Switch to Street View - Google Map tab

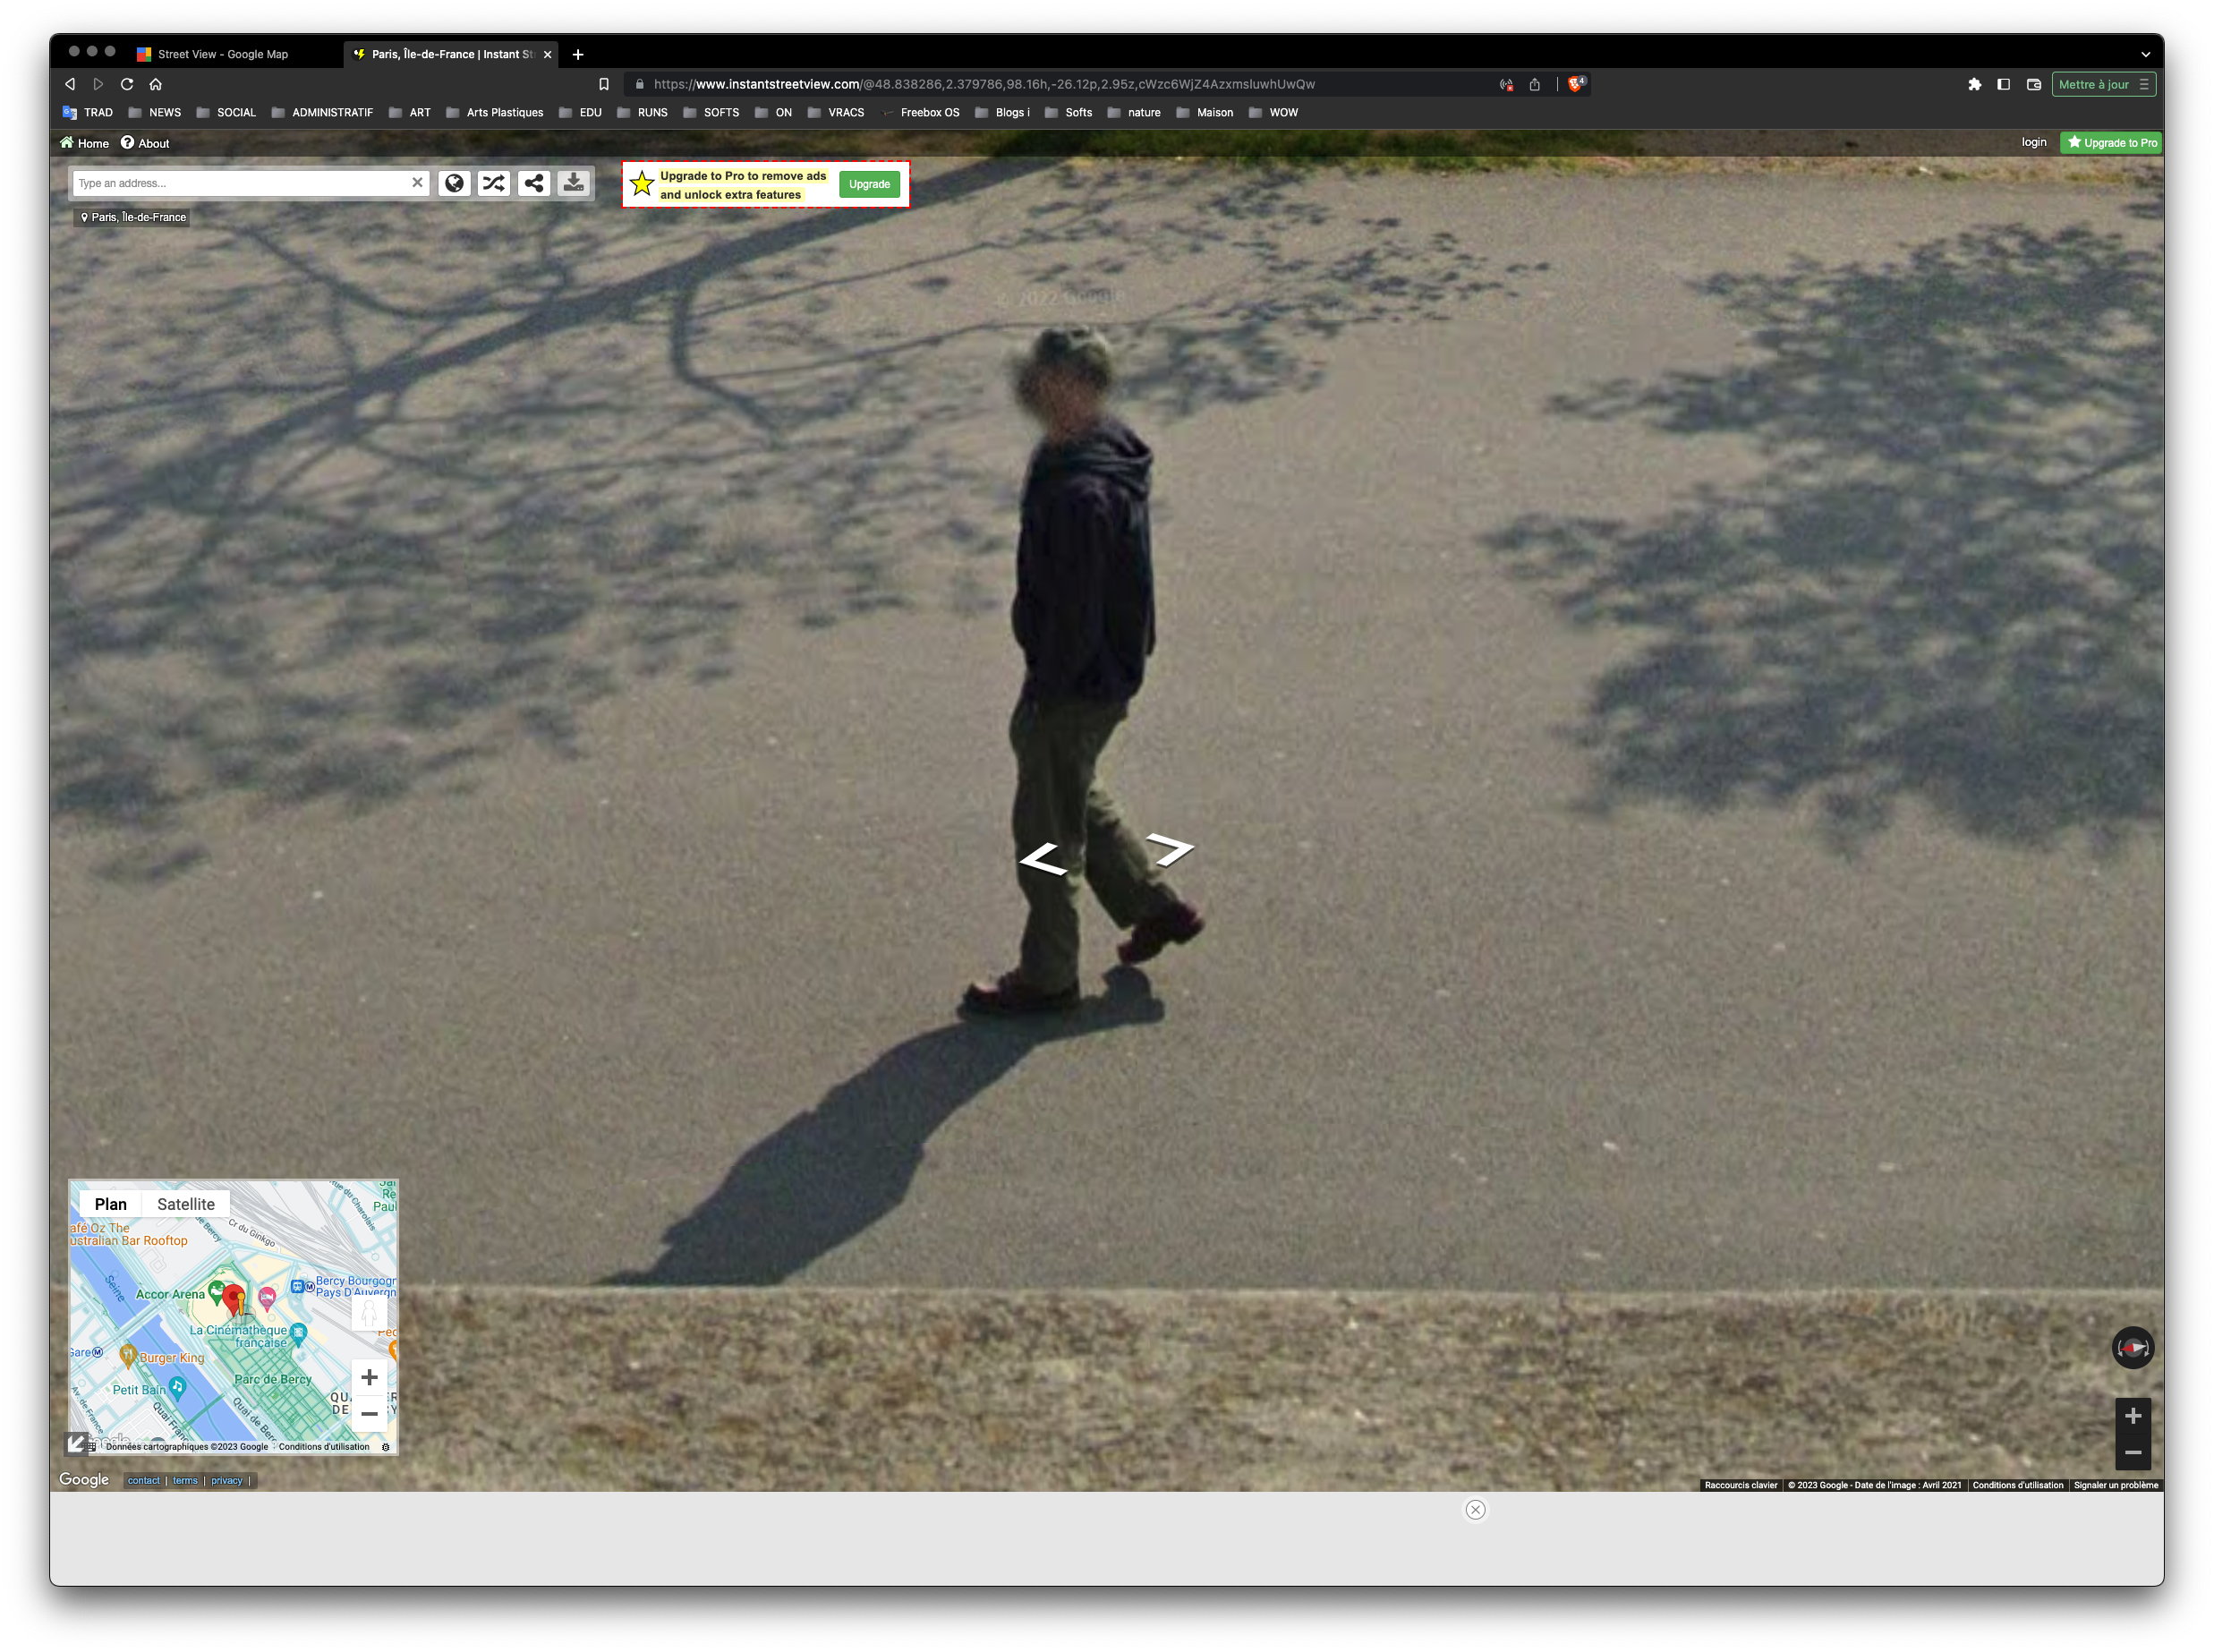coord(222,54)
